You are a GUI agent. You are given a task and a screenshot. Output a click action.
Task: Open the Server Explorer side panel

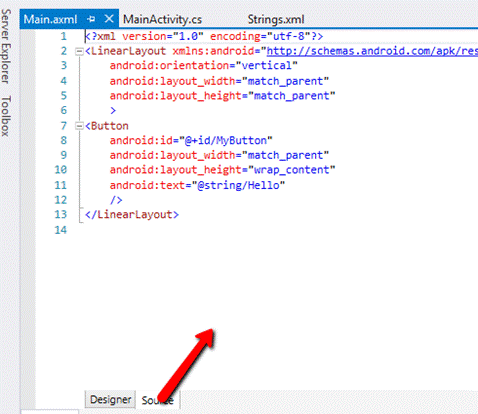tap(6, 46)
